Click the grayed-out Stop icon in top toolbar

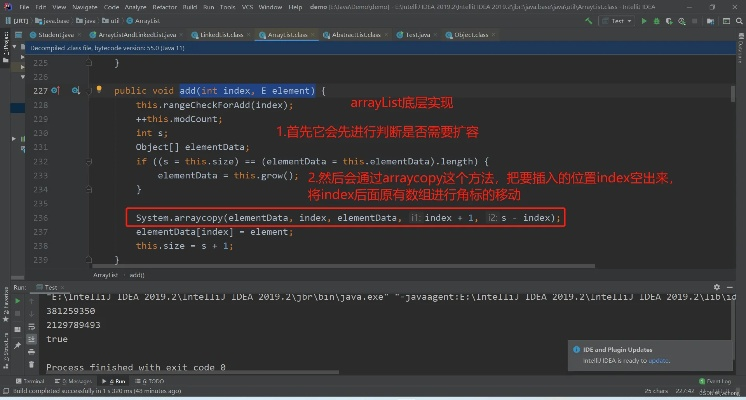[x=695, y=21]
